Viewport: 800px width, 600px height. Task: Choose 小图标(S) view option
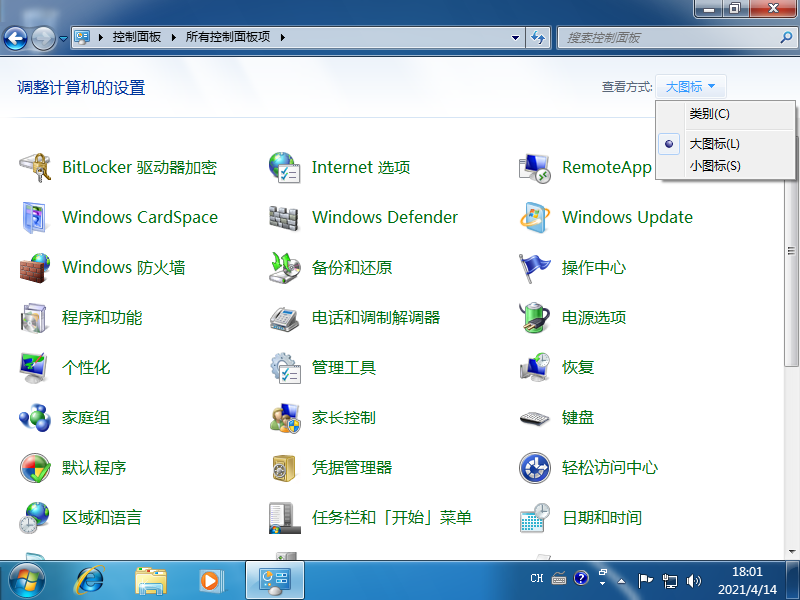(x=714, y=166)
